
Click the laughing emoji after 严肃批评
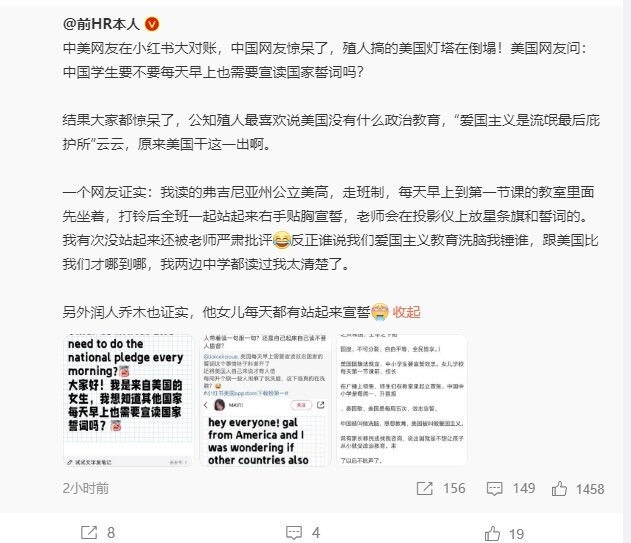[x=282, y=240]
